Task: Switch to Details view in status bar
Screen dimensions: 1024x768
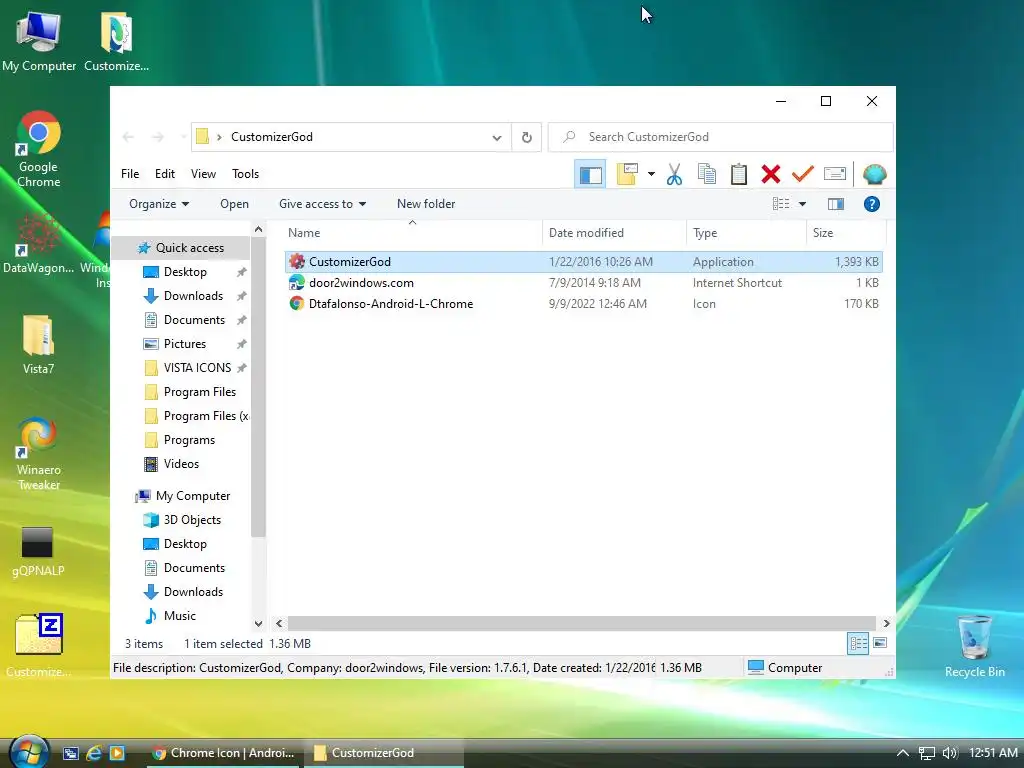Action: click(x=858, y=644)
